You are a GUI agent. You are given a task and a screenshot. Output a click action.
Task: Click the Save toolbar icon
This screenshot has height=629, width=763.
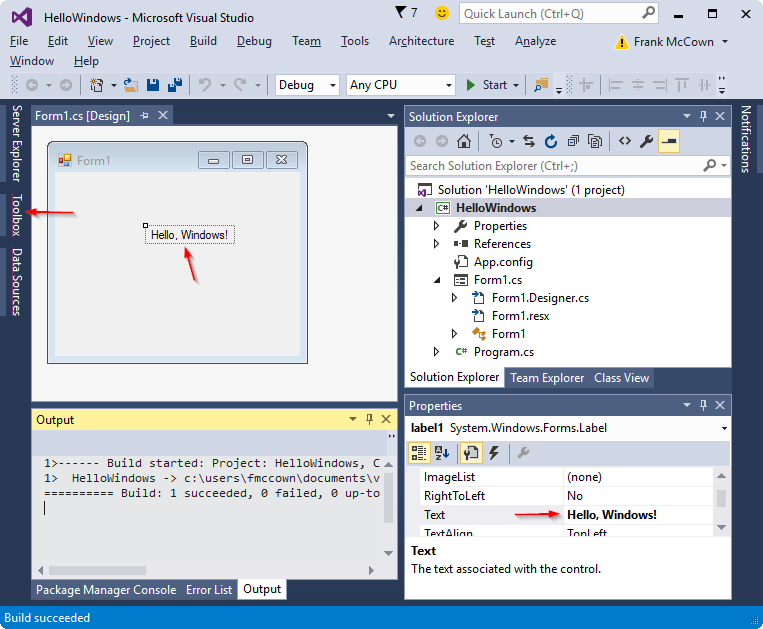click(x=153, y=85)
